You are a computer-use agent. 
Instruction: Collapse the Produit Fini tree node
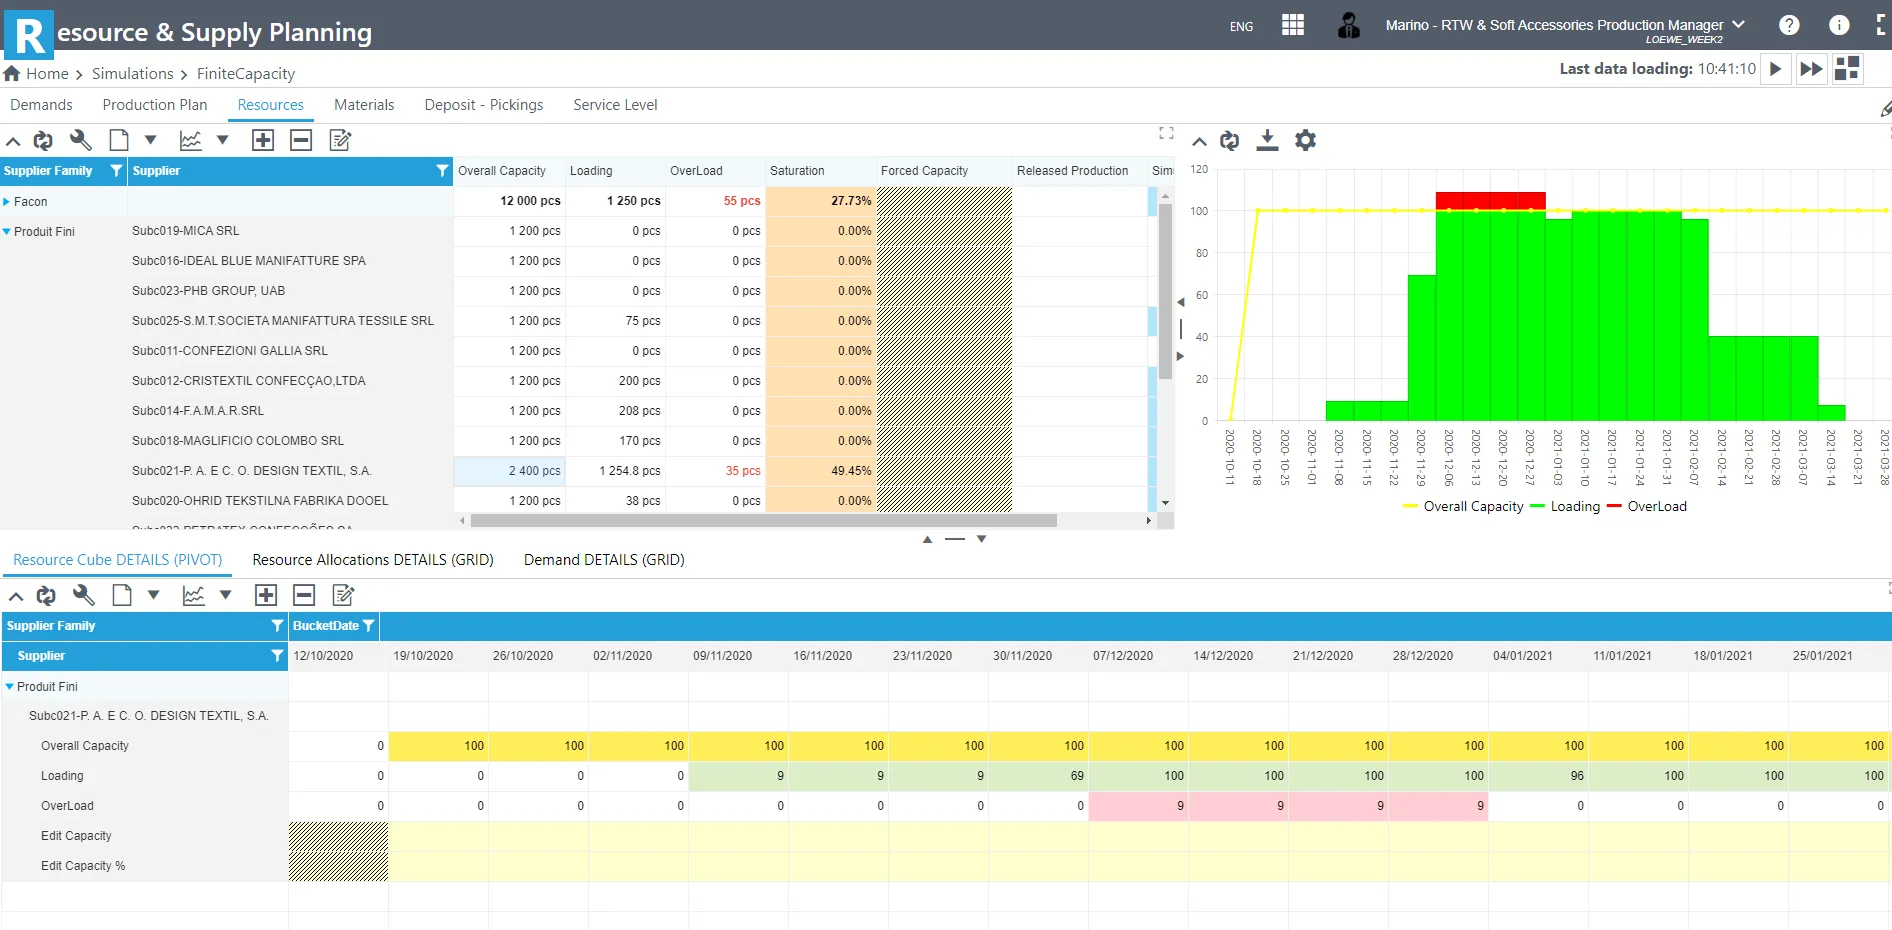(x=10, y=686)
